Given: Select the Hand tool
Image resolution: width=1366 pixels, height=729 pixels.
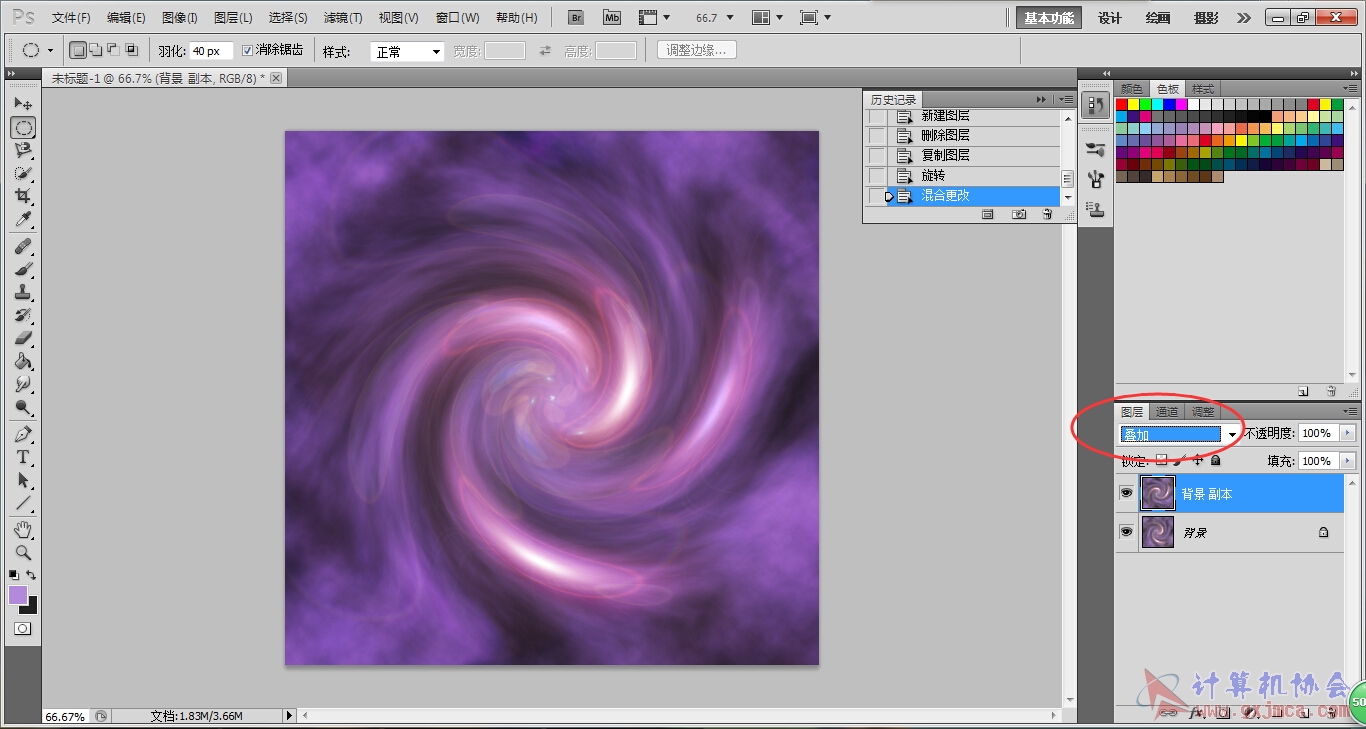Looking at the screenshot, I should click(23, 529).
